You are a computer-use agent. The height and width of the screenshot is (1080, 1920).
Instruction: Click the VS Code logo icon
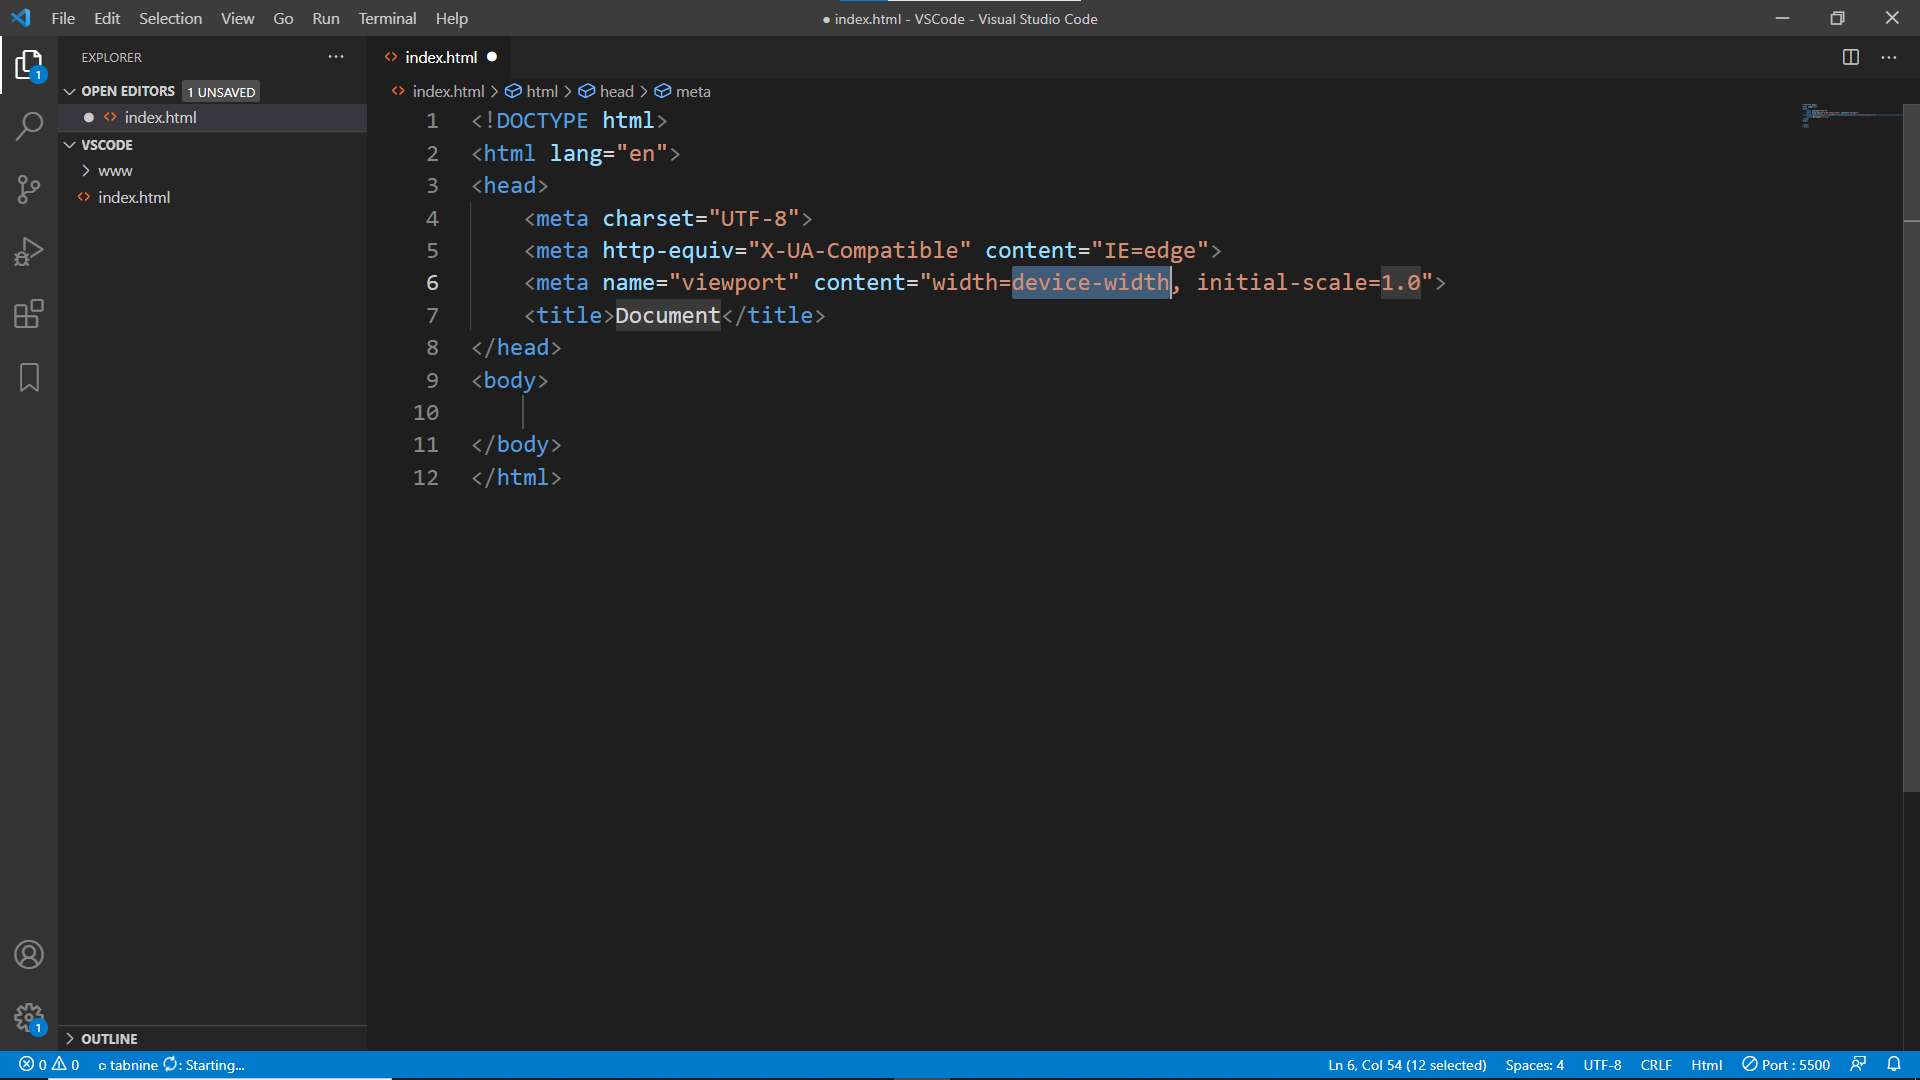click(x=21, y=18)
